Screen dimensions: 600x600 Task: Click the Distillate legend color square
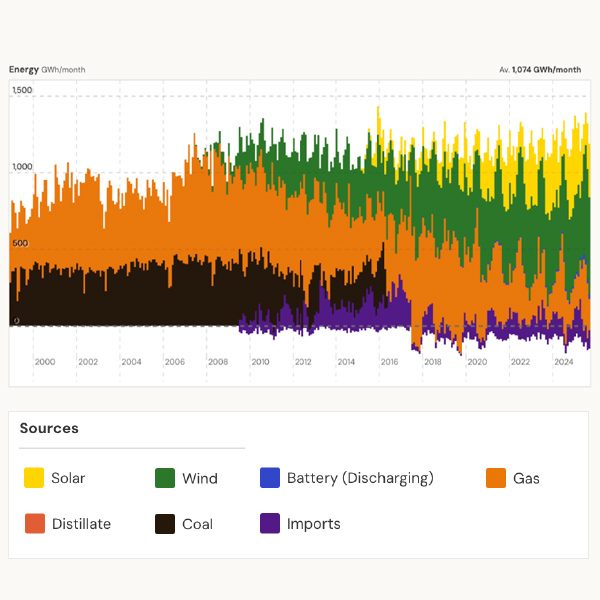click(34, 523)
